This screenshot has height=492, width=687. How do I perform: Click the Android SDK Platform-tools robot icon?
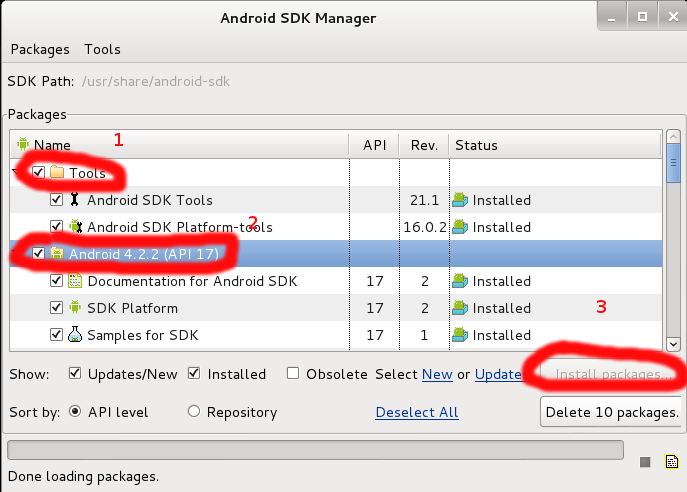click(x=75, y=227)
